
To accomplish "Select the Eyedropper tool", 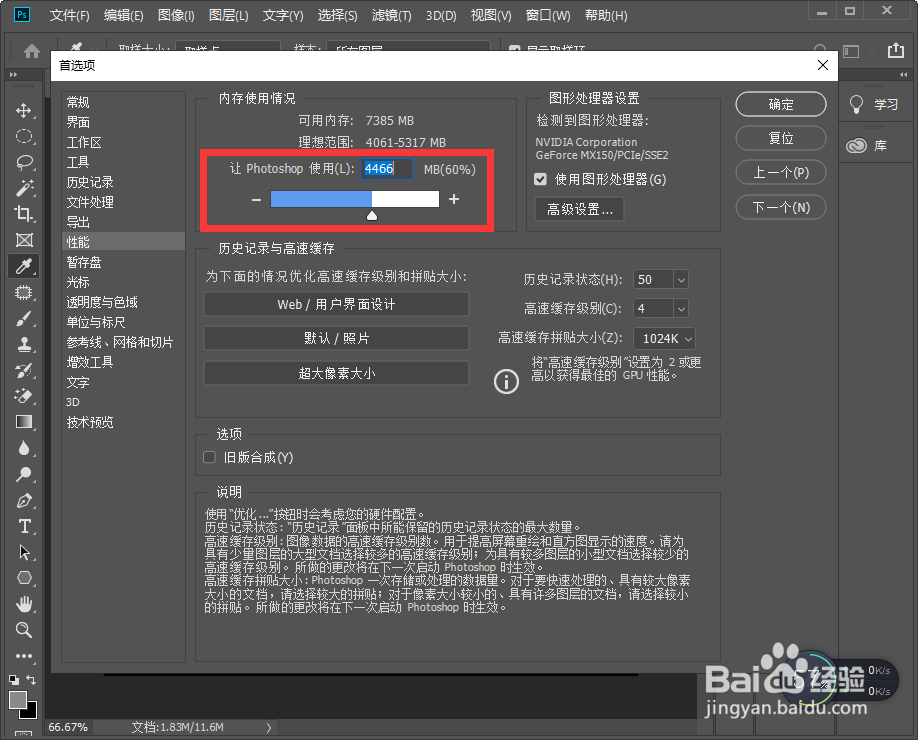I will (23, 266).
